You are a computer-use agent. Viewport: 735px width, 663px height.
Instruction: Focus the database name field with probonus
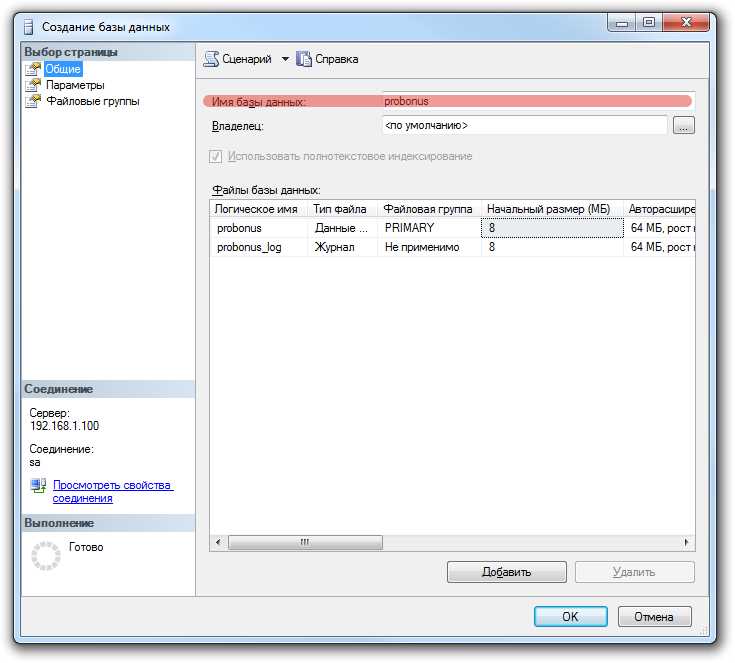538,101
